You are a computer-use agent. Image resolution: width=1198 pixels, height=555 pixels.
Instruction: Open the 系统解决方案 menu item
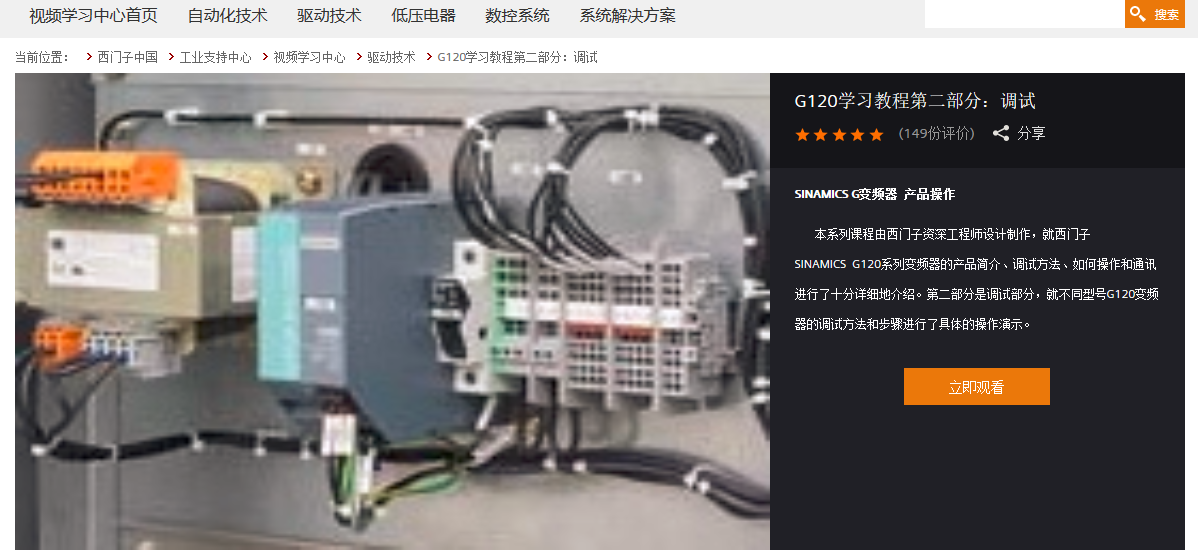coord(627,15)
